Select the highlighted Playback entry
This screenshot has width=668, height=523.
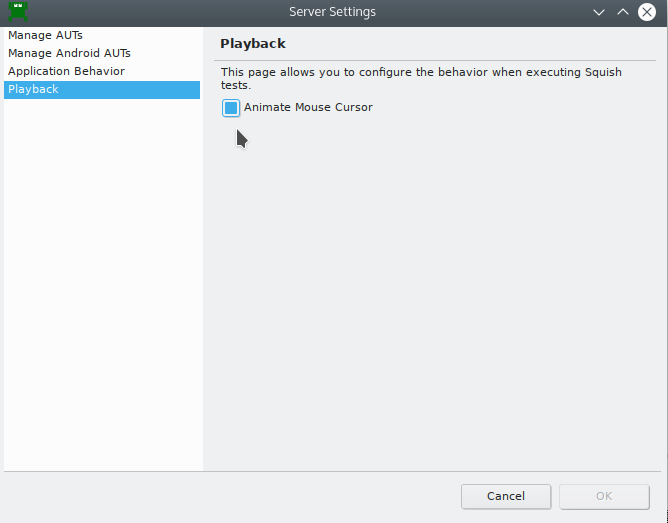pos(102,89)
